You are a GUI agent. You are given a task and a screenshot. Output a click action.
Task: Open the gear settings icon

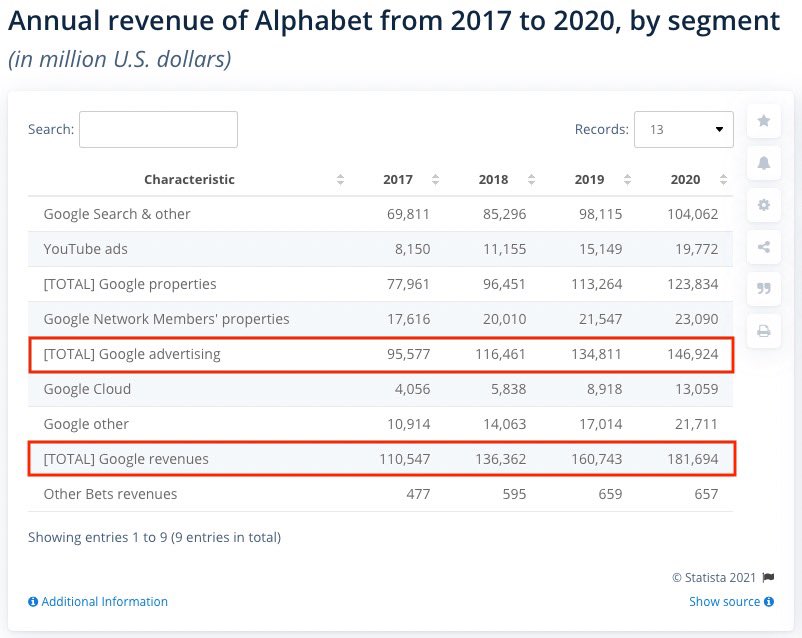coord(764,205)
